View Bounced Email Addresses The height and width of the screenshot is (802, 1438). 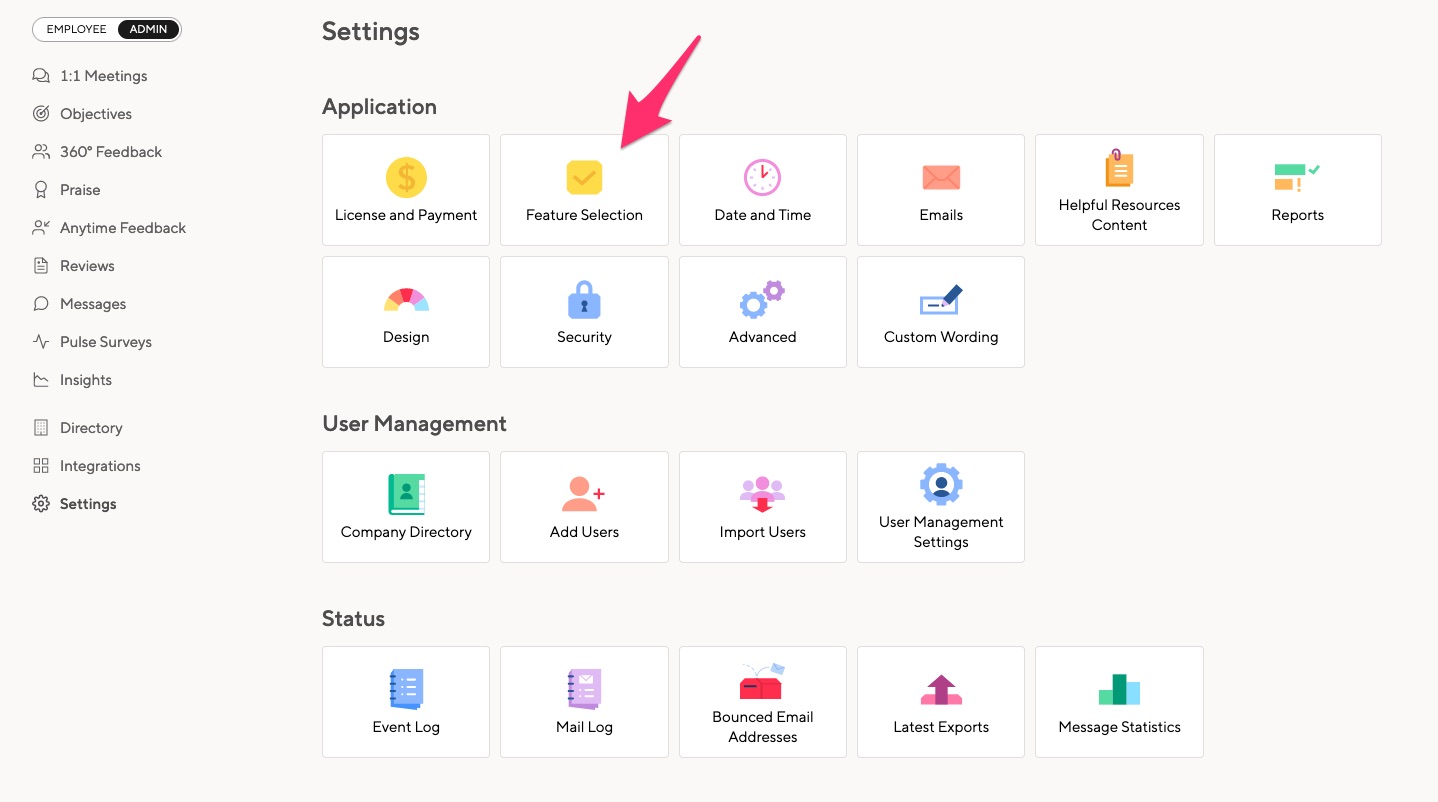762,701
